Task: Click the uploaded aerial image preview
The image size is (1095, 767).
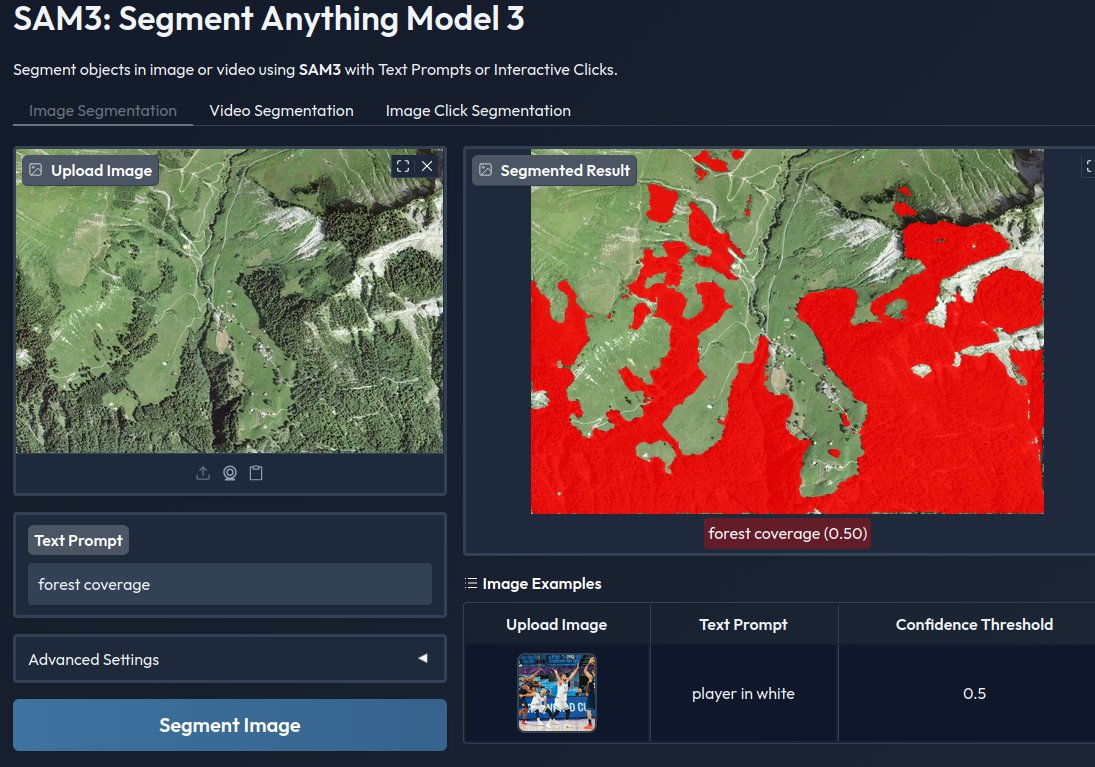Action: point(230,301)
